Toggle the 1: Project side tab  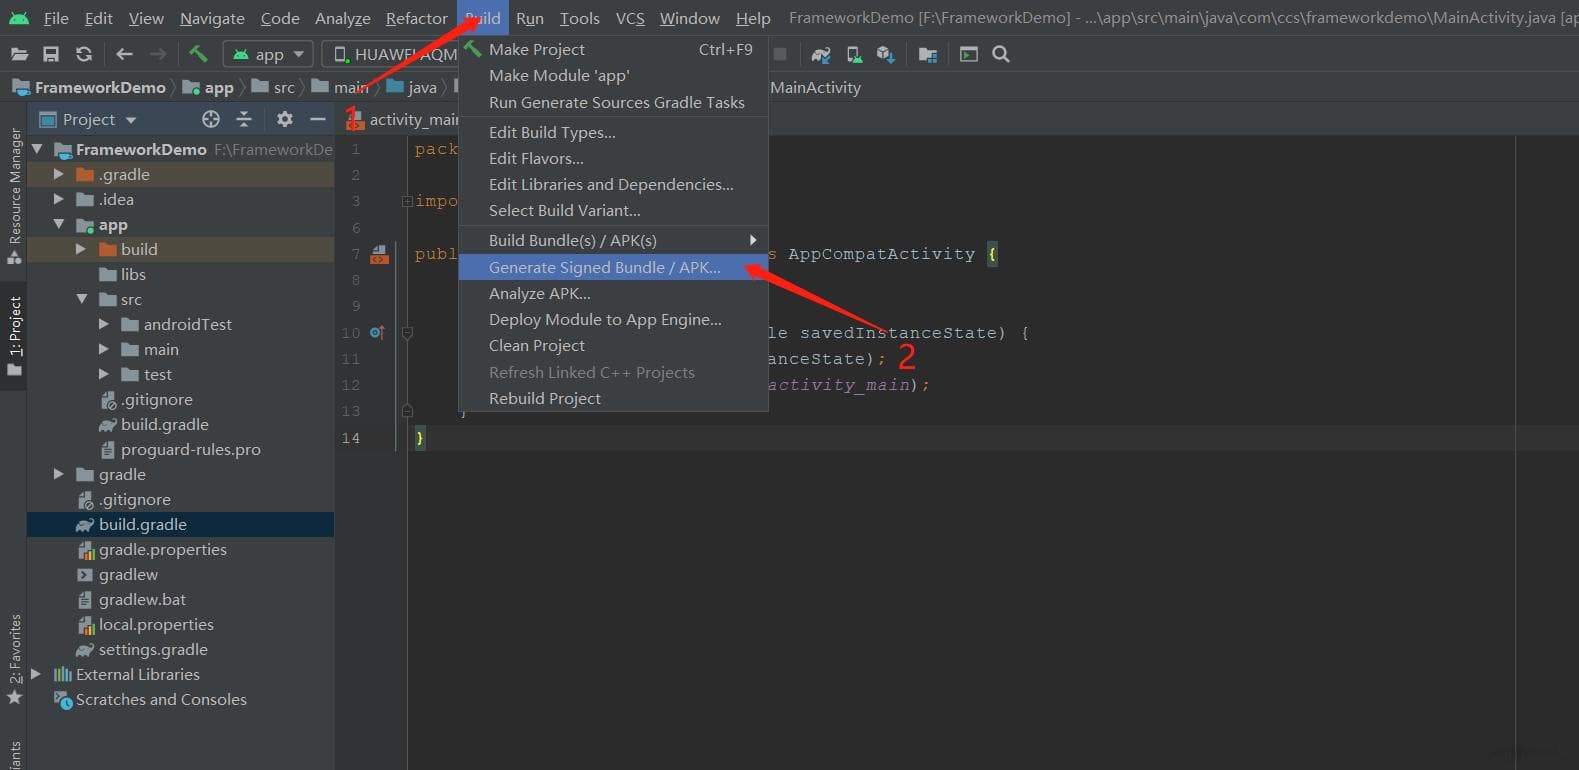[14, 337]
